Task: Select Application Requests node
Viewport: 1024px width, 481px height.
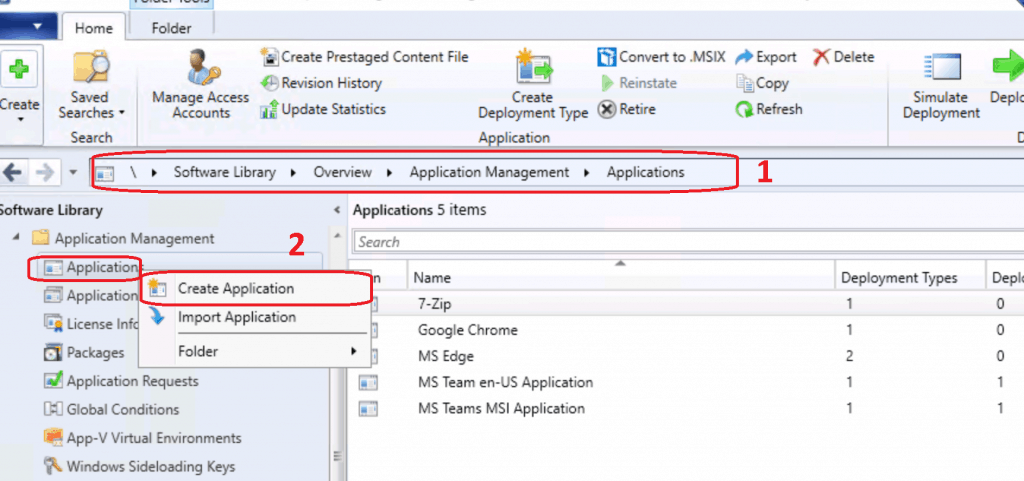Action: coord(121,380)
